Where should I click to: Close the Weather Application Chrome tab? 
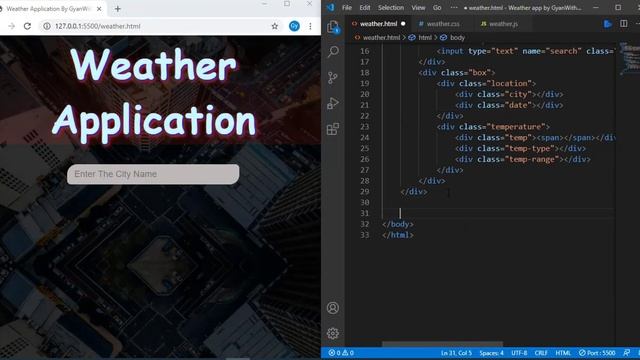[99, 9]
